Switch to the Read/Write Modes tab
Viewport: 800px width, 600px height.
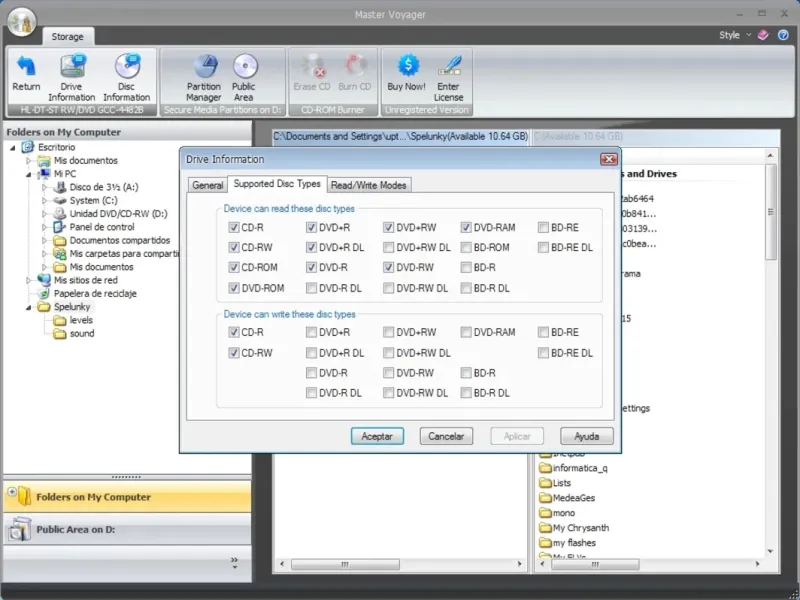coord(368,185)
